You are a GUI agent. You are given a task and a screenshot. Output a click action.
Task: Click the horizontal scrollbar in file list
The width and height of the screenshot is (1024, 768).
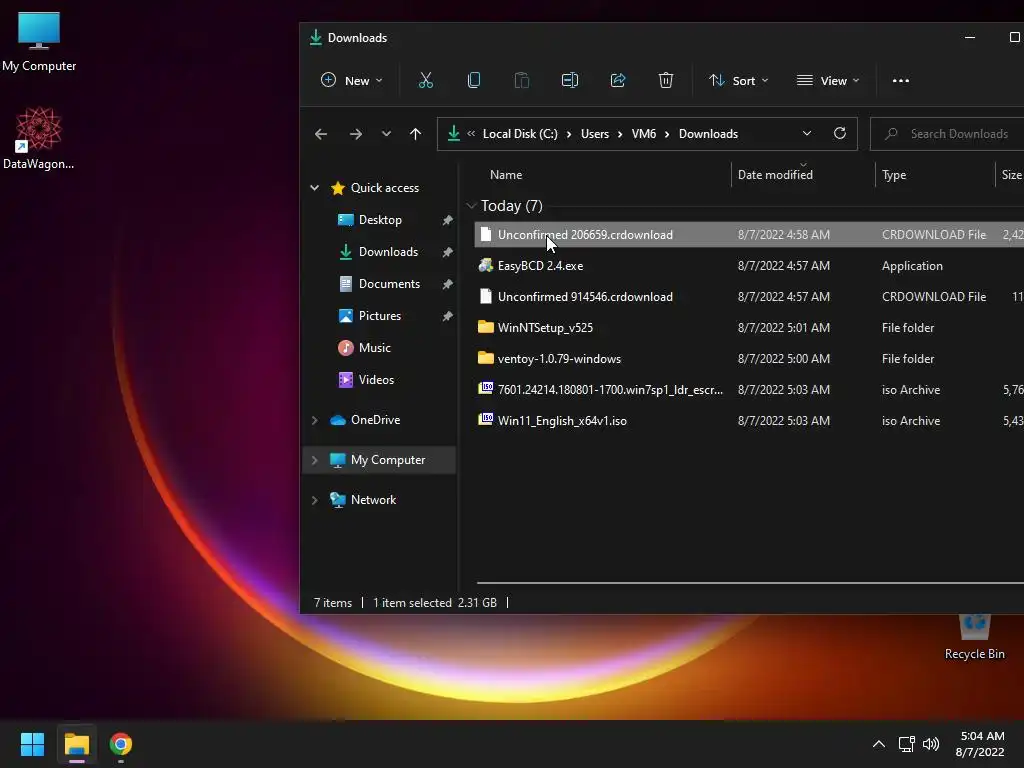click(x=750, y=582)
